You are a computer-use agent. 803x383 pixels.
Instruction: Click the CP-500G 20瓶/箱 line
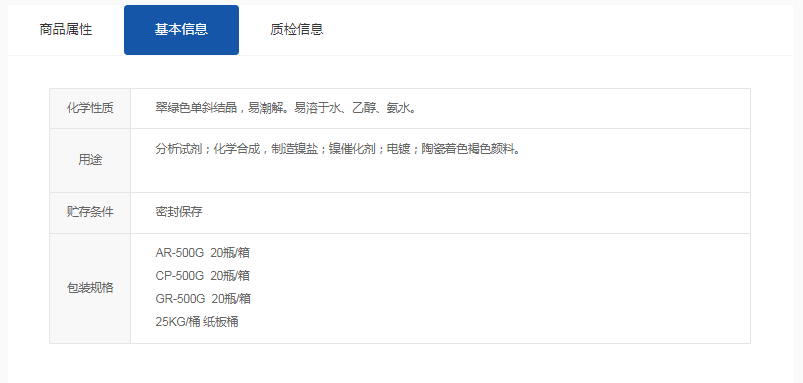click(x=203, y=276)
